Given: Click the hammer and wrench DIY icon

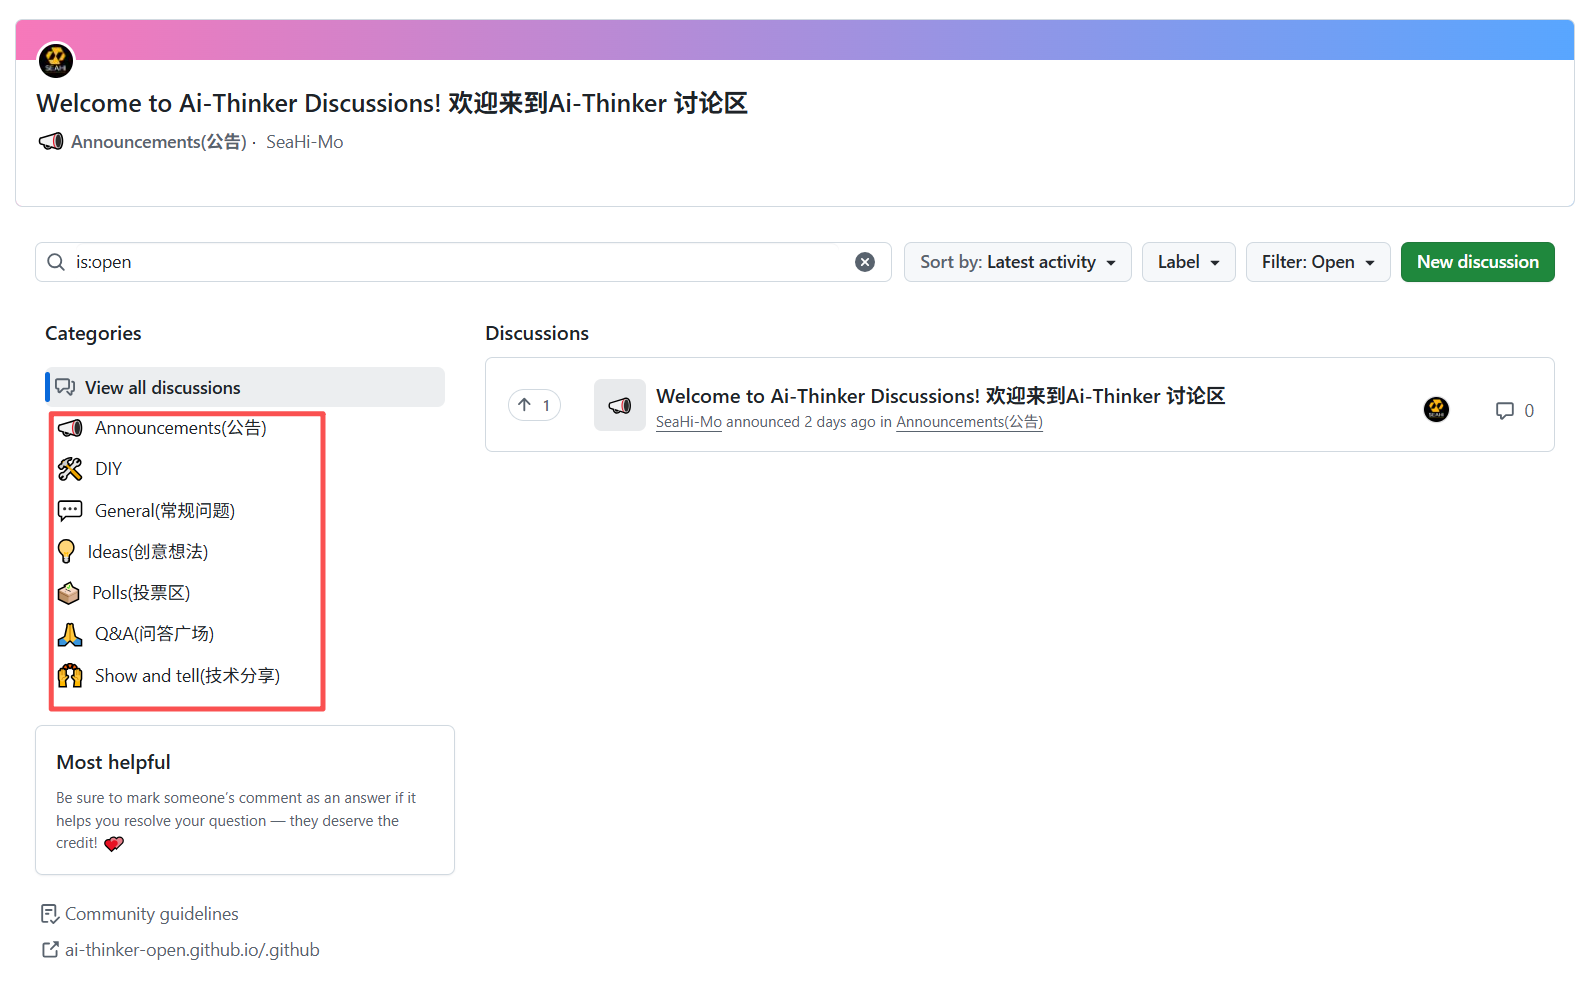Looking at the screenshot, I should coord(70,469).
